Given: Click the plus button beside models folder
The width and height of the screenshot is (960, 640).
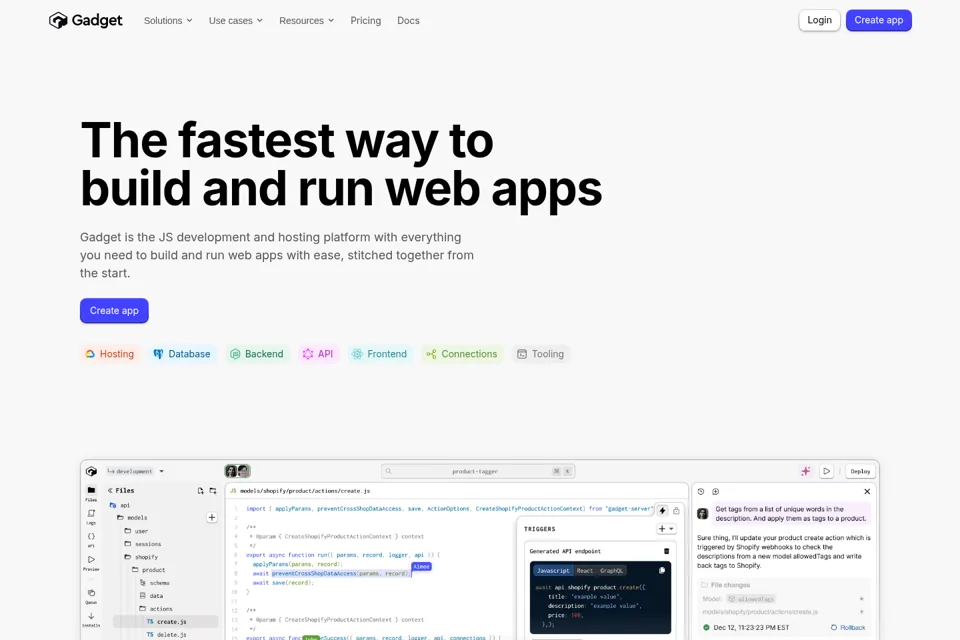Looking at the screenshot, I should (212, 518).
